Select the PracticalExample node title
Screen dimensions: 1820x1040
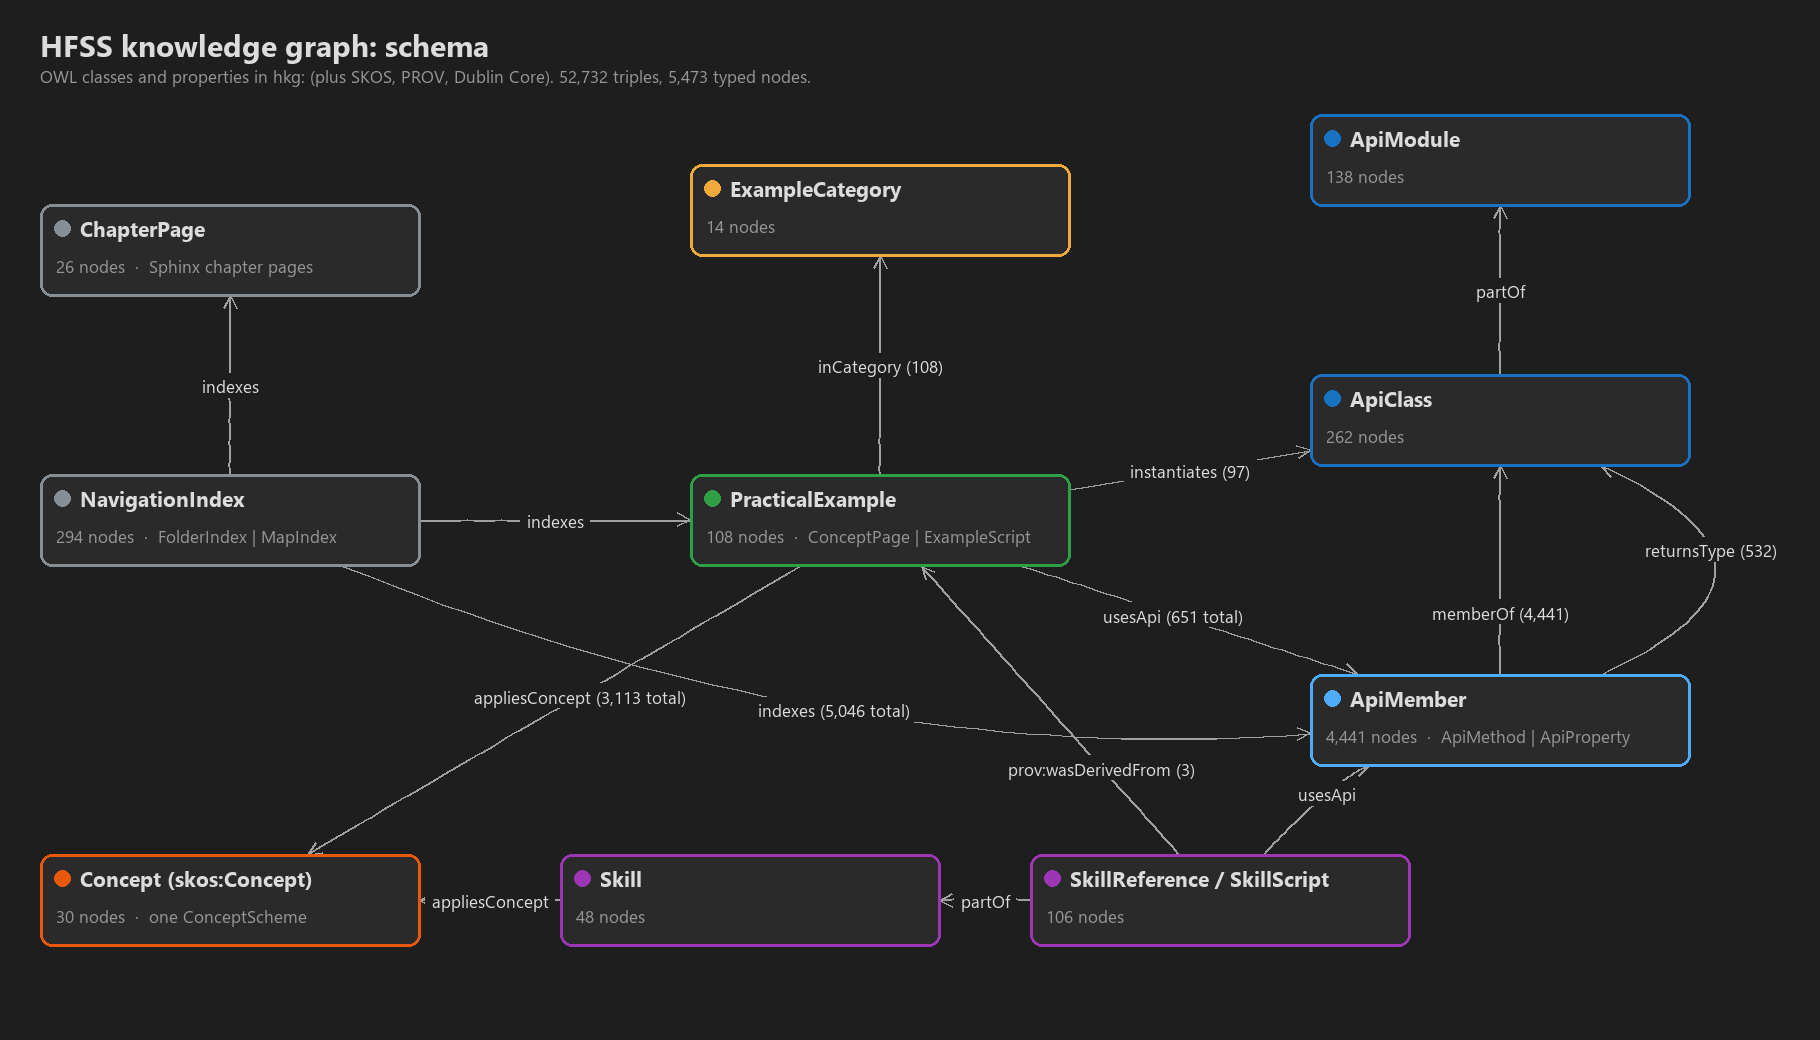point(812,500)
